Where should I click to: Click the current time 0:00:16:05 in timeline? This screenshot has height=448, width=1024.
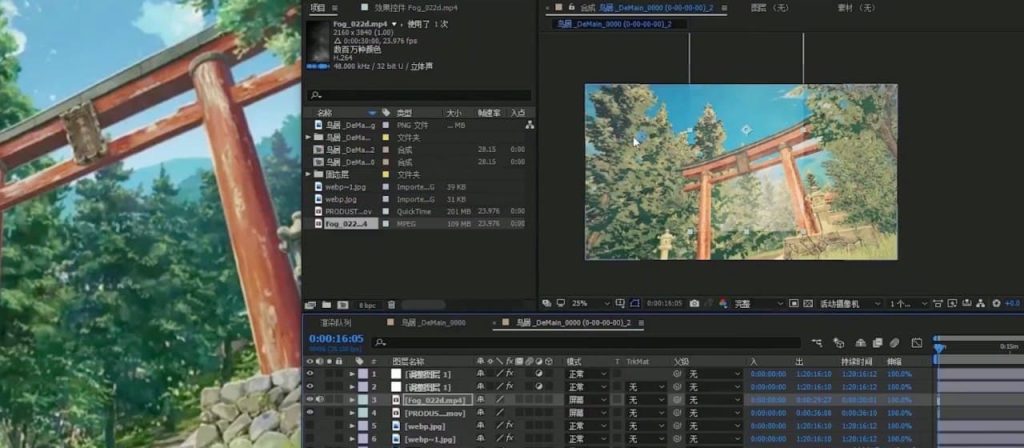tap(336, 338)
